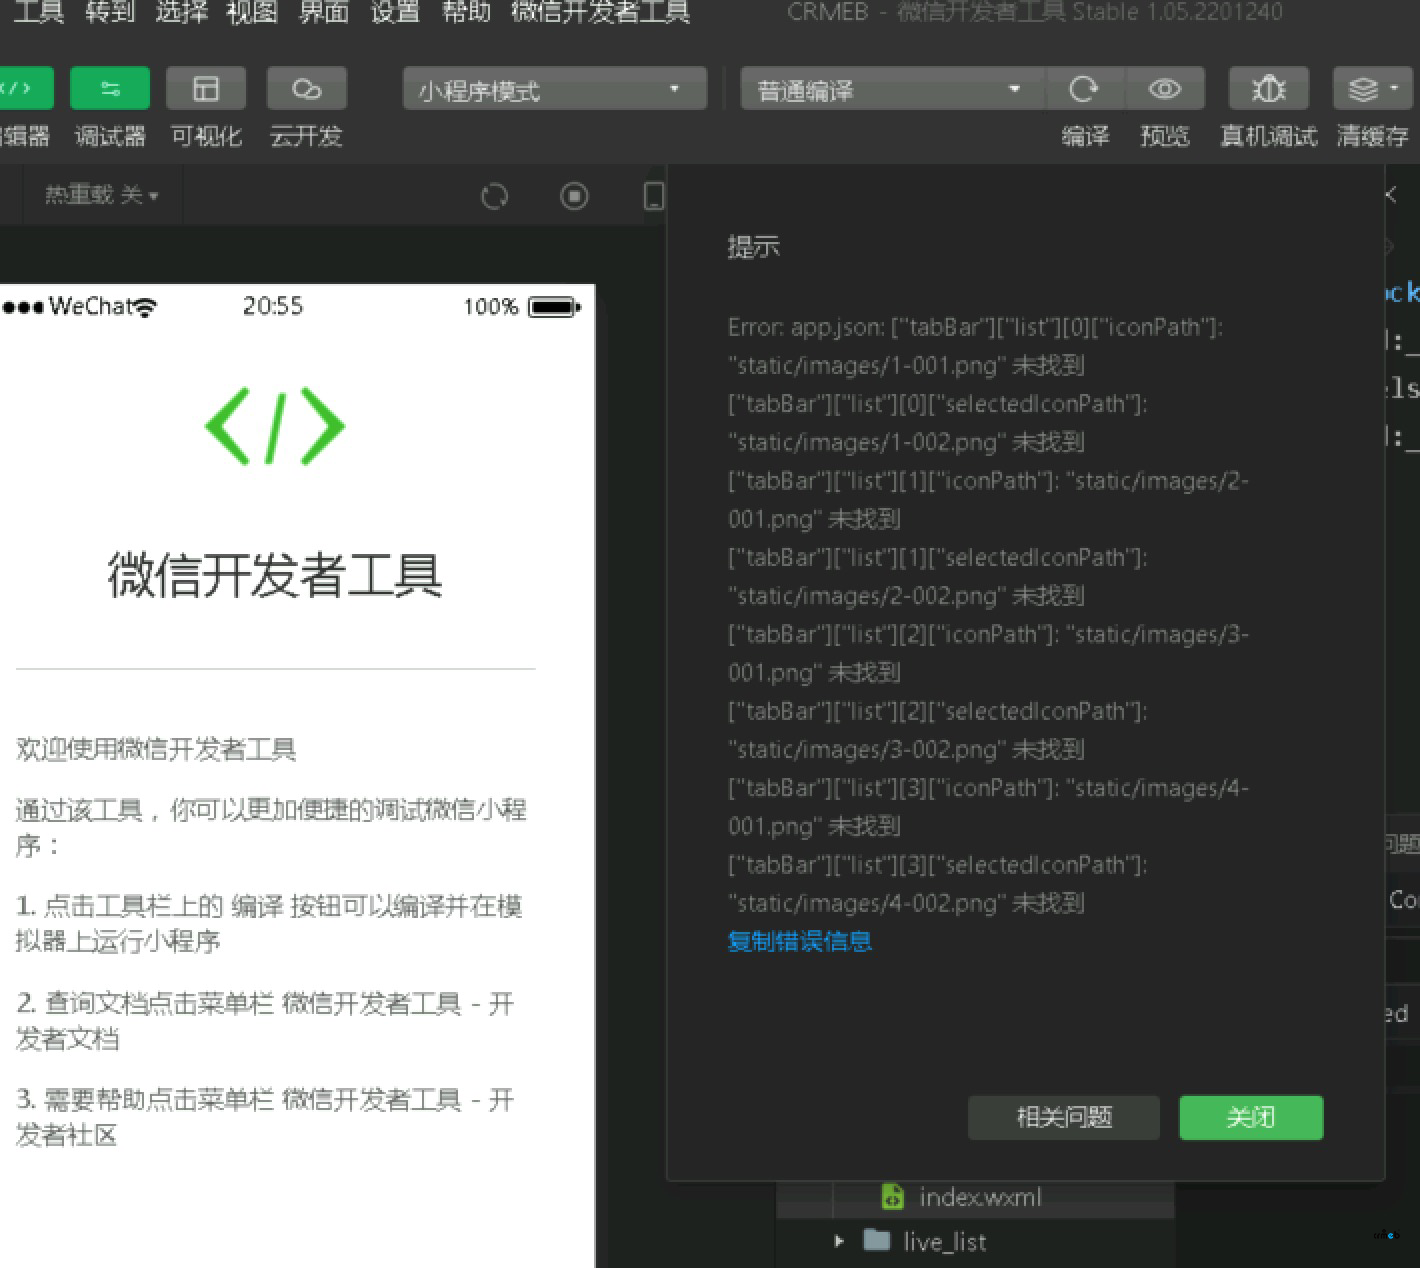The image size is (1420, 1268).
Task: Click the 提示 dialog title
Action: (753, 247)
